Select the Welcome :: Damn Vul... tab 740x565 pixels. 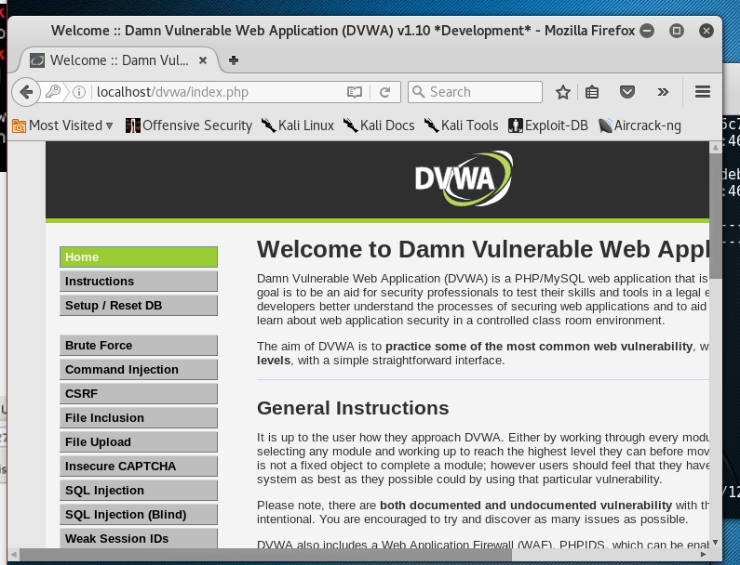click(x=119, y=60)
